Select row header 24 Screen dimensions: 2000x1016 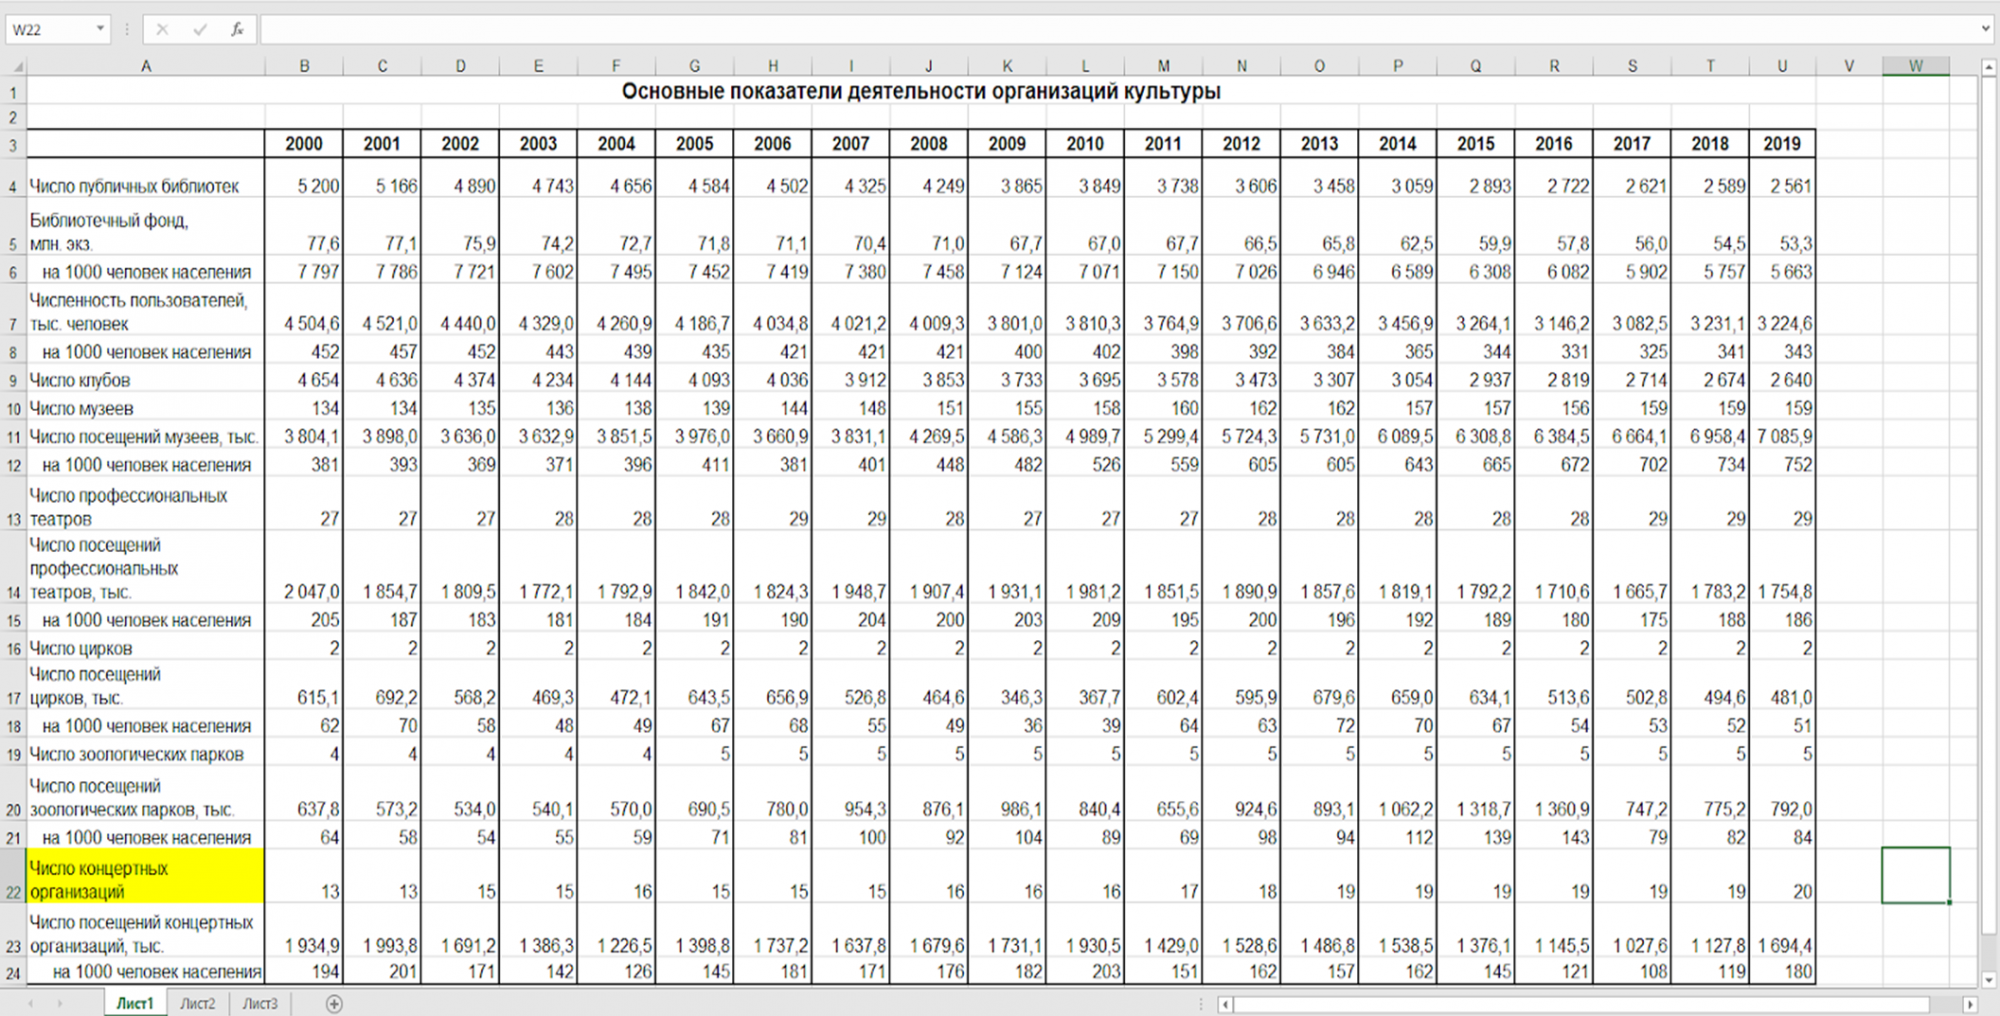(x=13, y=972)
